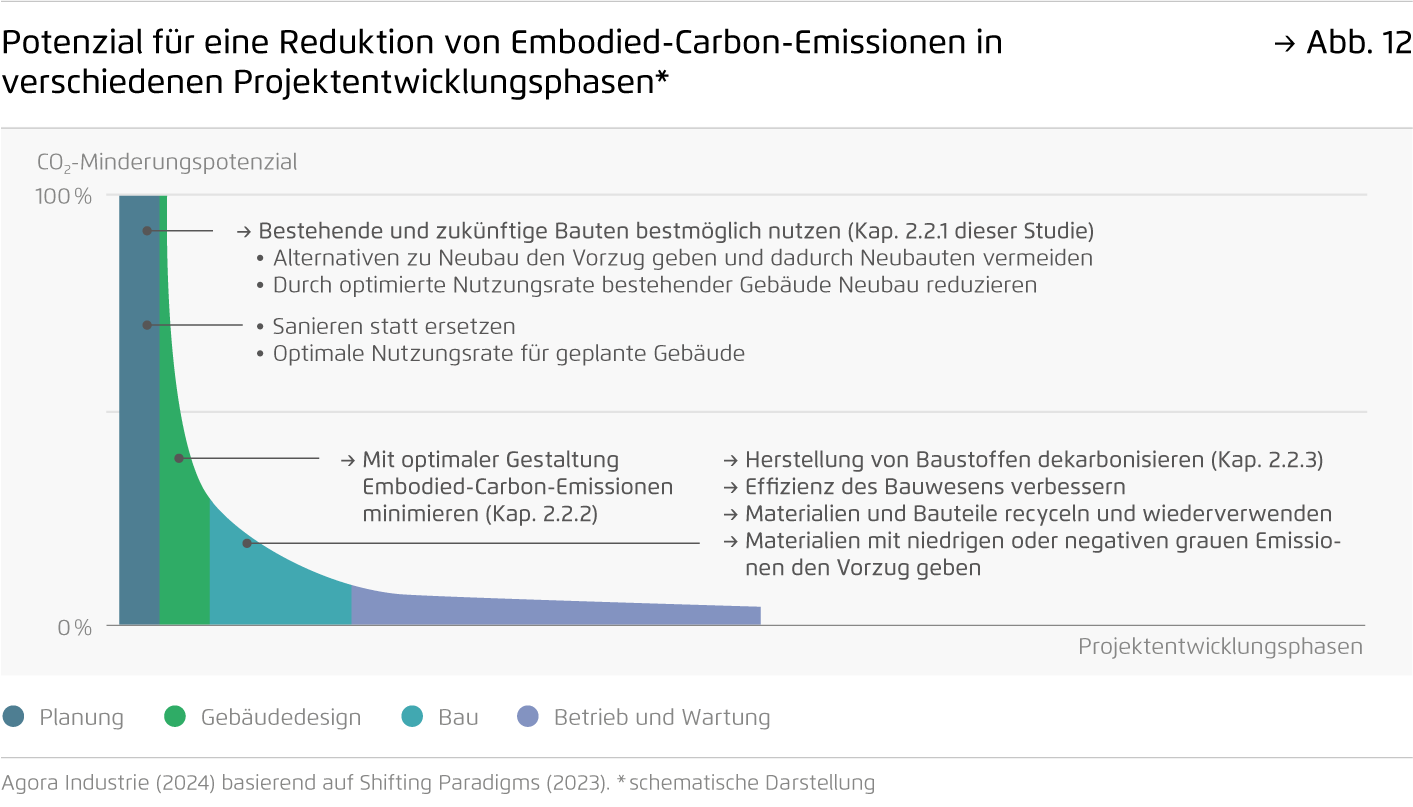Click the Projektentwicklungsphasen axis title
Viewport: 1413px width, 807px height.
point(1220,647)
